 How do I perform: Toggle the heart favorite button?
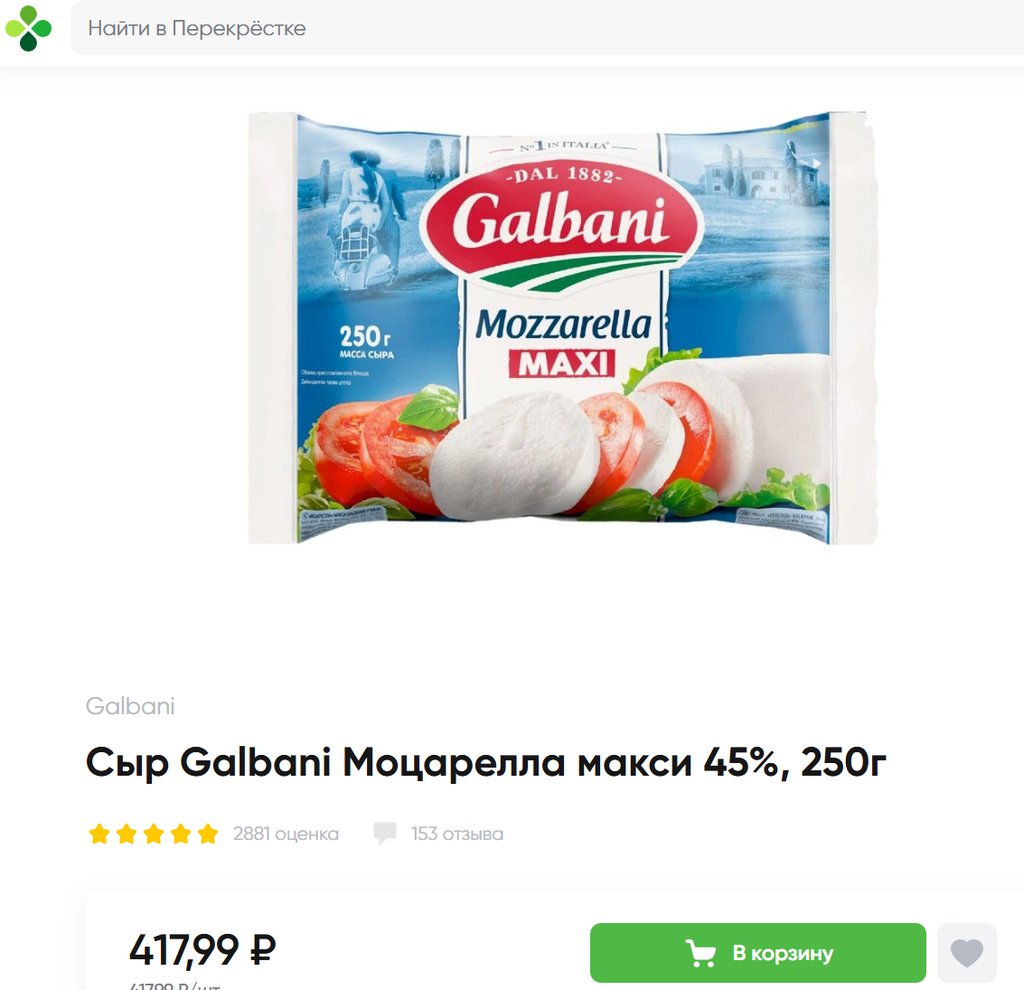coord(967,953)
